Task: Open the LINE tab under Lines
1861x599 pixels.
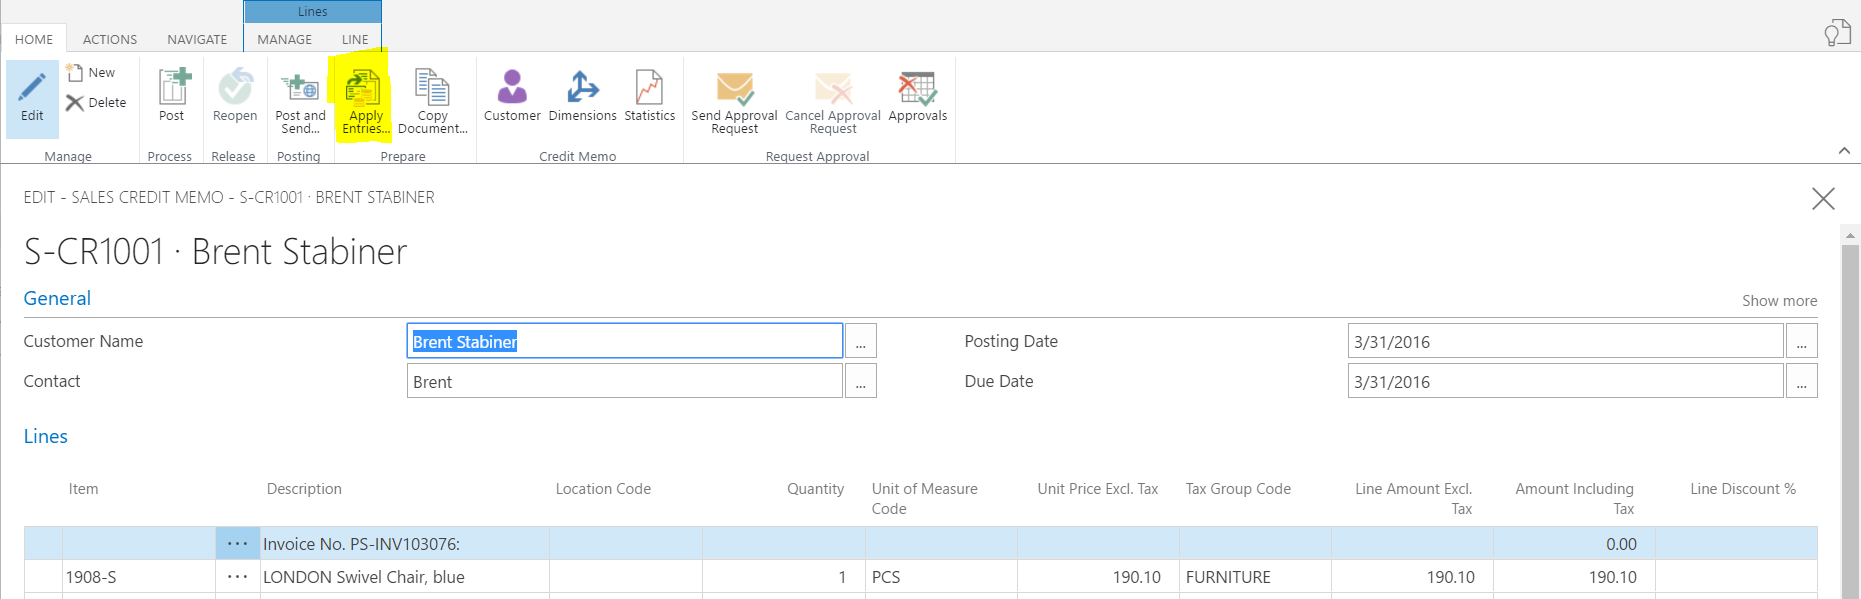Action: coord(355,39)
